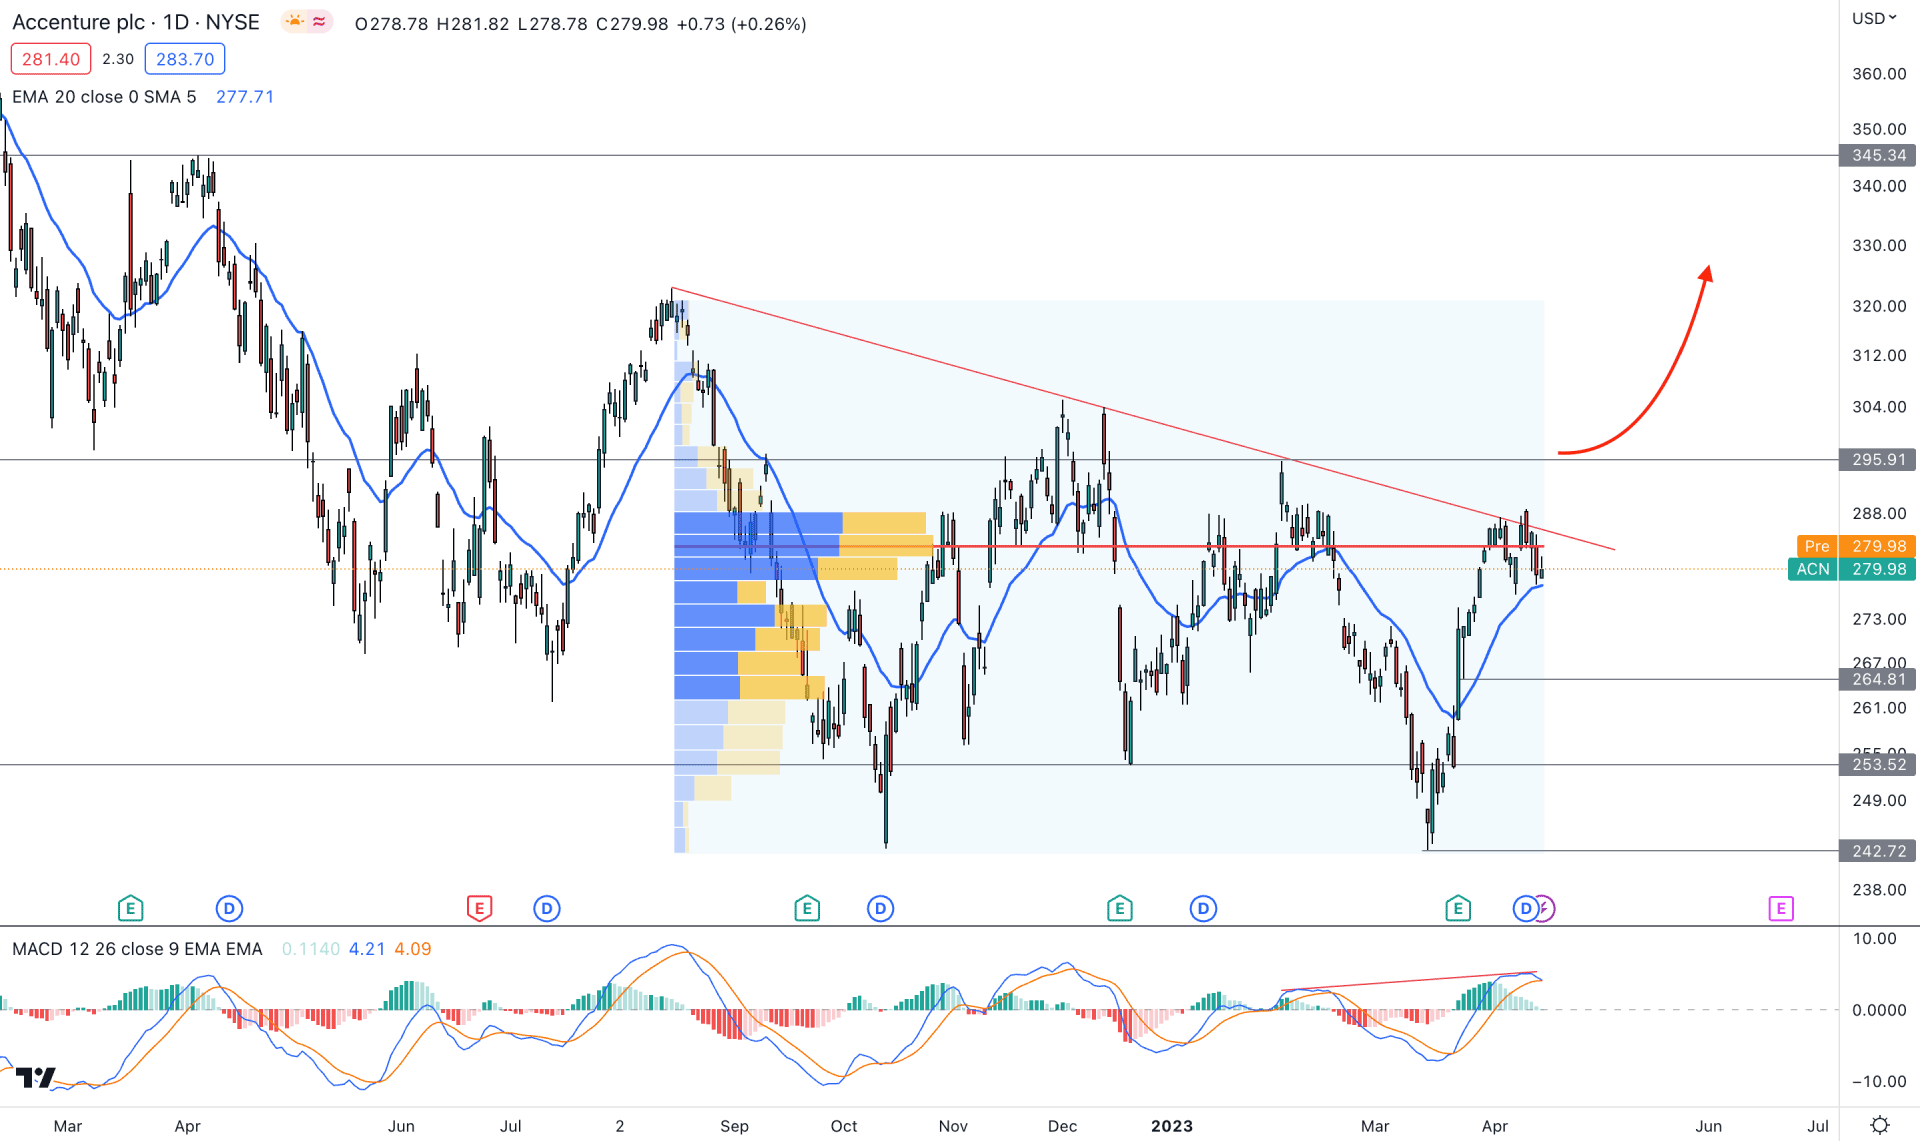1920x1141 pixels.
Task: Click the 295.91 horizontal line price label
Action: 1878,460
